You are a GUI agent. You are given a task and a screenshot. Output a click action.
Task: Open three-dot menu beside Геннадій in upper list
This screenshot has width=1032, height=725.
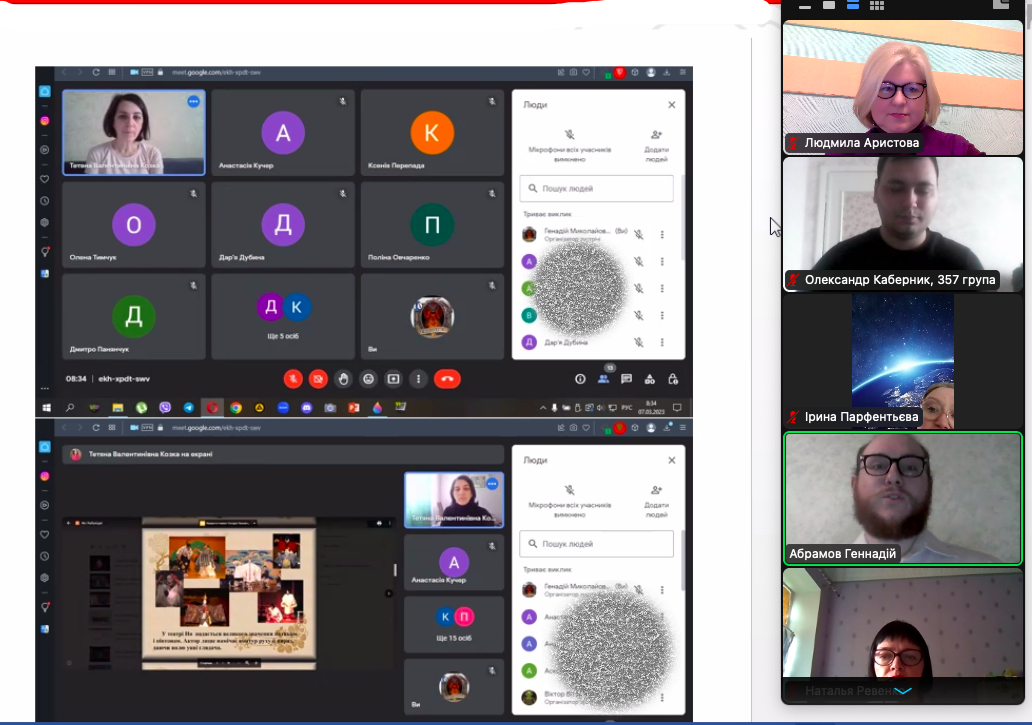[x=662, y=235]
